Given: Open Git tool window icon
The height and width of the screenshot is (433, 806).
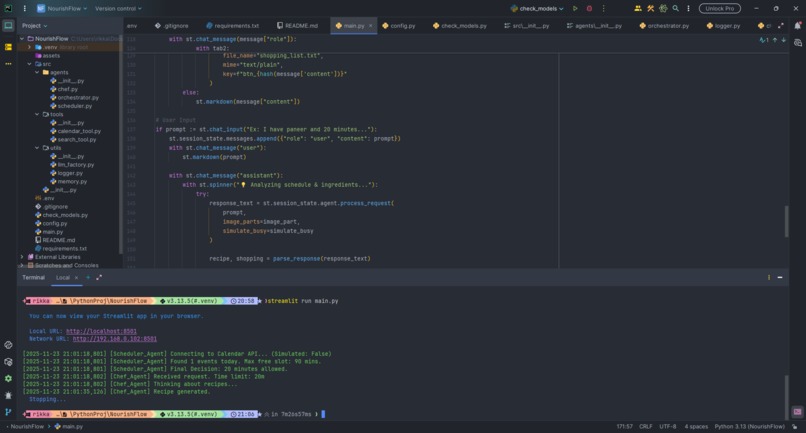Looking at the screenshot, I should [8, 412].
